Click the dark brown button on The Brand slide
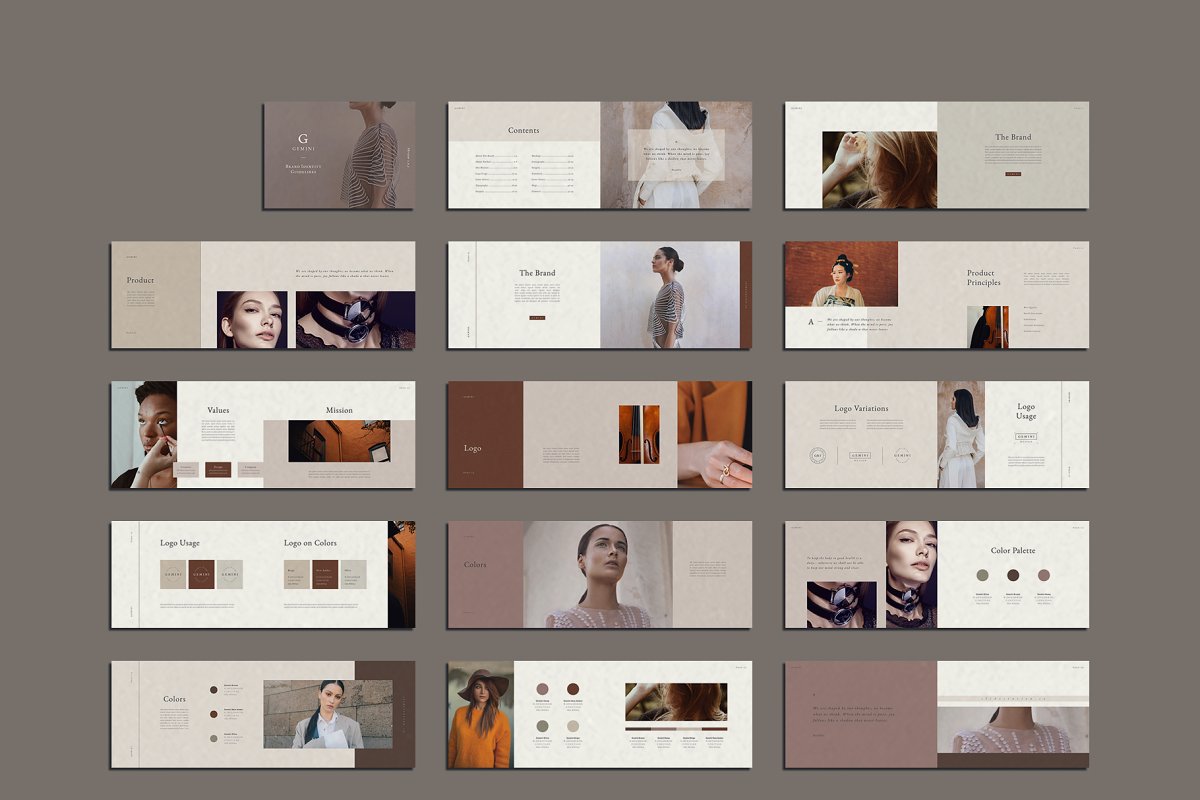Screen dimensions: 1200x800 coord(537,317)
